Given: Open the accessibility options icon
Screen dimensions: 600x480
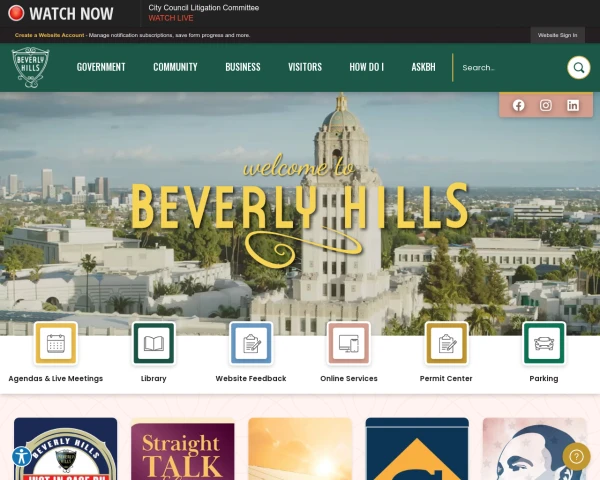Looking at the screenshot, I should 21,456.
